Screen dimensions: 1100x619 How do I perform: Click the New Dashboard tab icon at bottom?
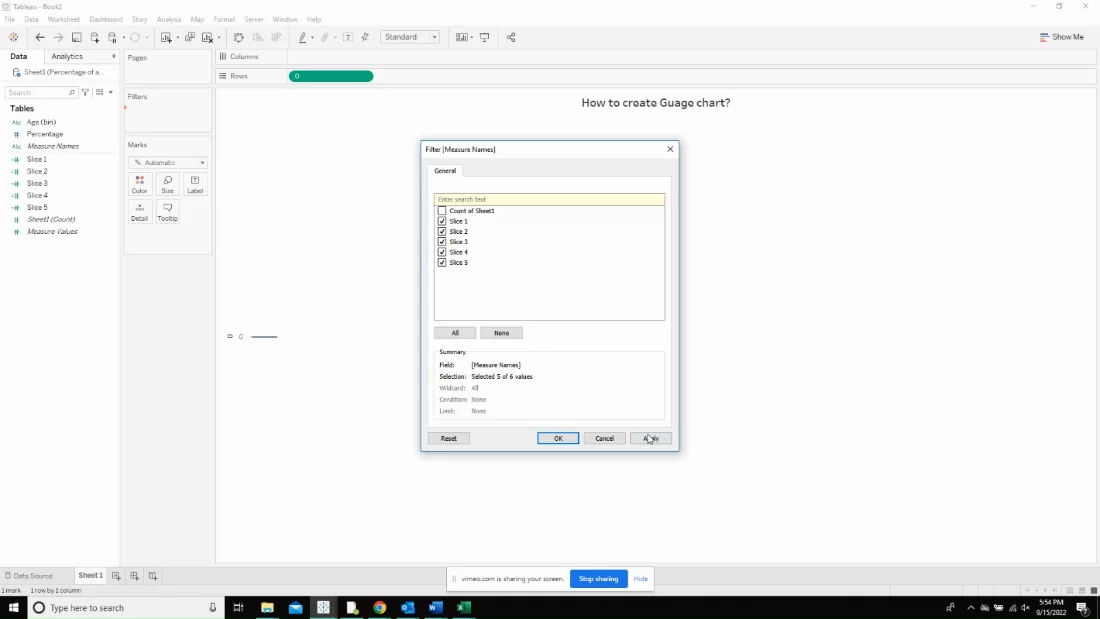[x=134, y=575]
